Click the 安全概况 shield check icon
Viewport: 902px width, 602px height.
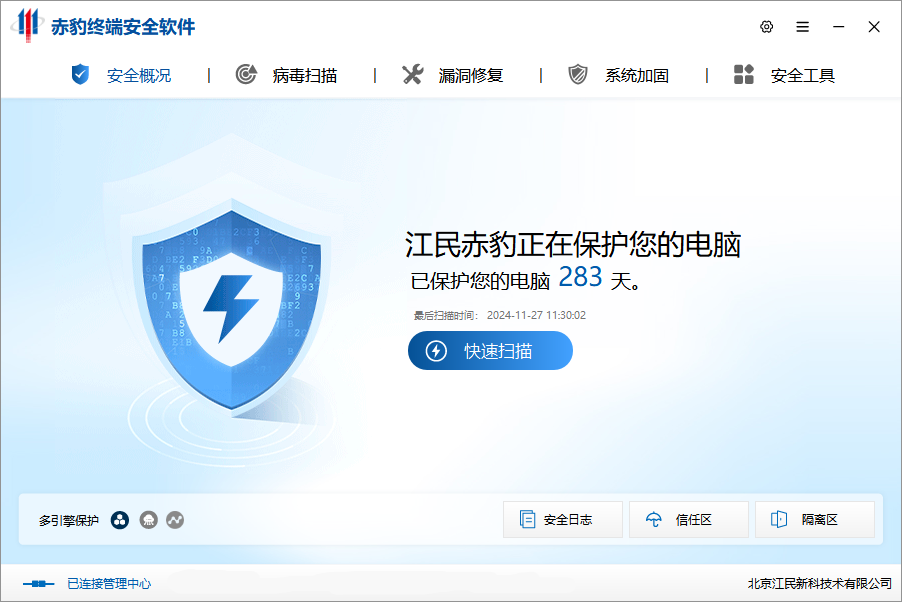coord(80,75)
